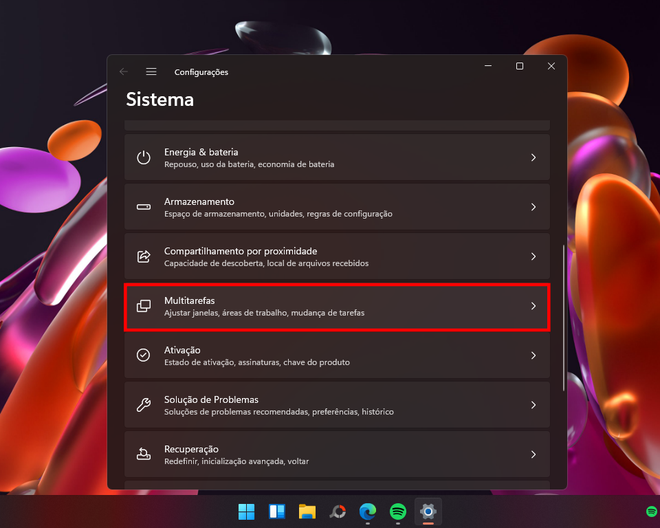Viewport: 660px width, 528px height.
Task: Click the Multitarefas windows icon
Action: tap(144, 306)
